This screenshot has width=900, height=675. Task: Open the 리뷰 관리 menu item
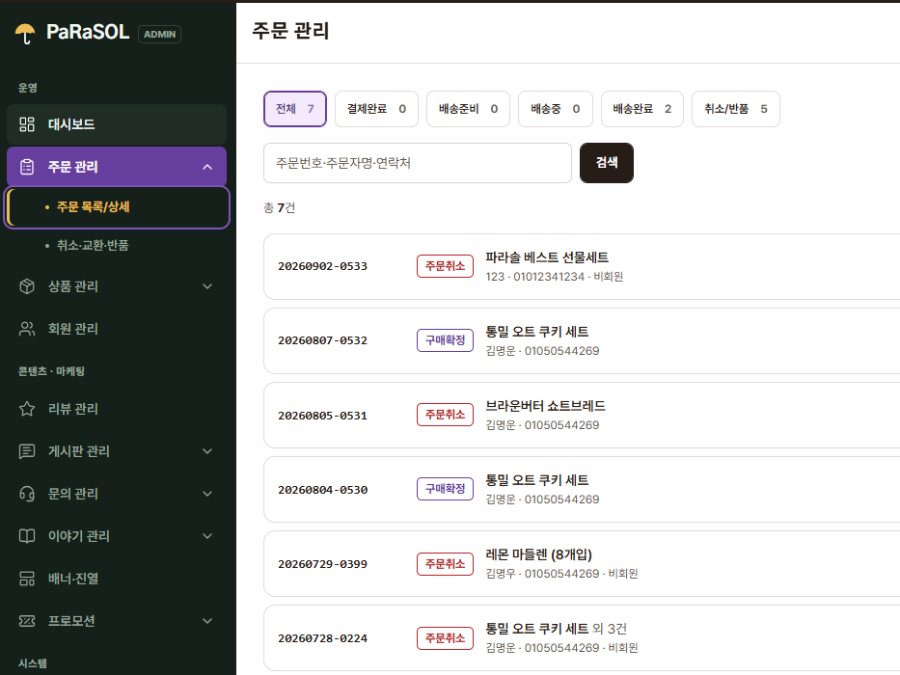[x=117, y=409]
